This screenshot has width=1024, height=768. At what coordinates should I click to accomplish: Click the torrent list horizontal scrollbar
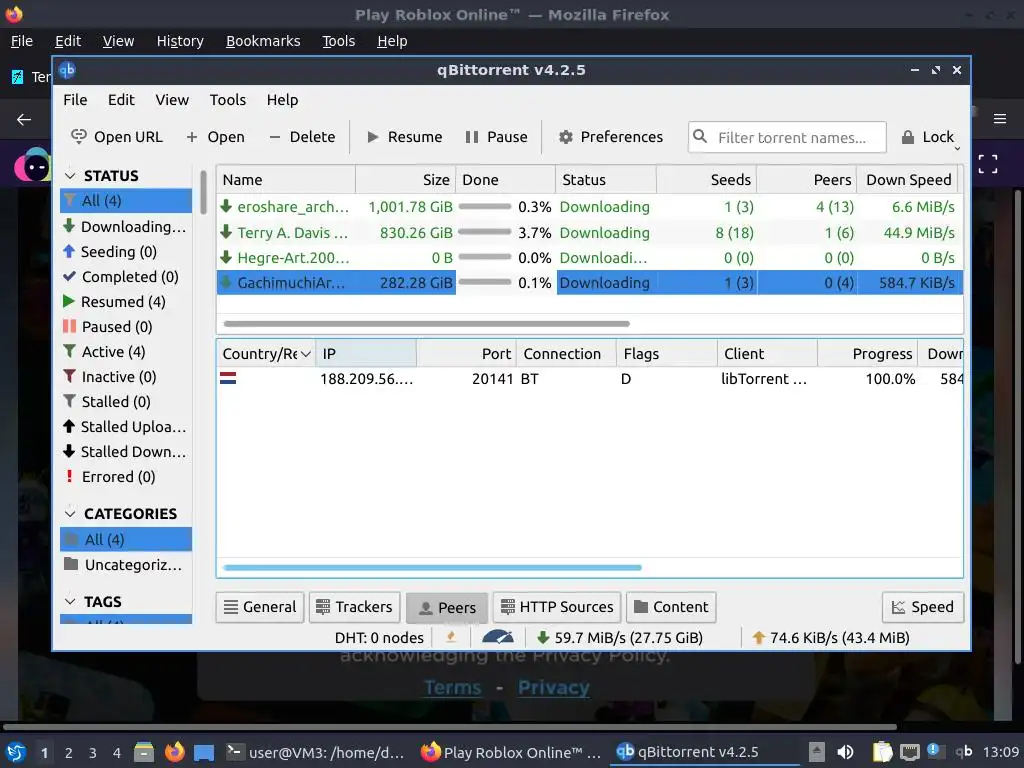[426, 323]
